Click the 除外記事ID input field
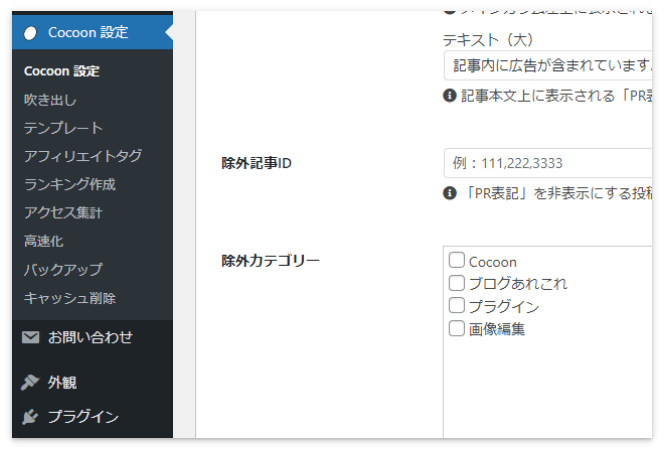Image resolution: width=664 pixels, height=451 pixels. pos(548,163)
